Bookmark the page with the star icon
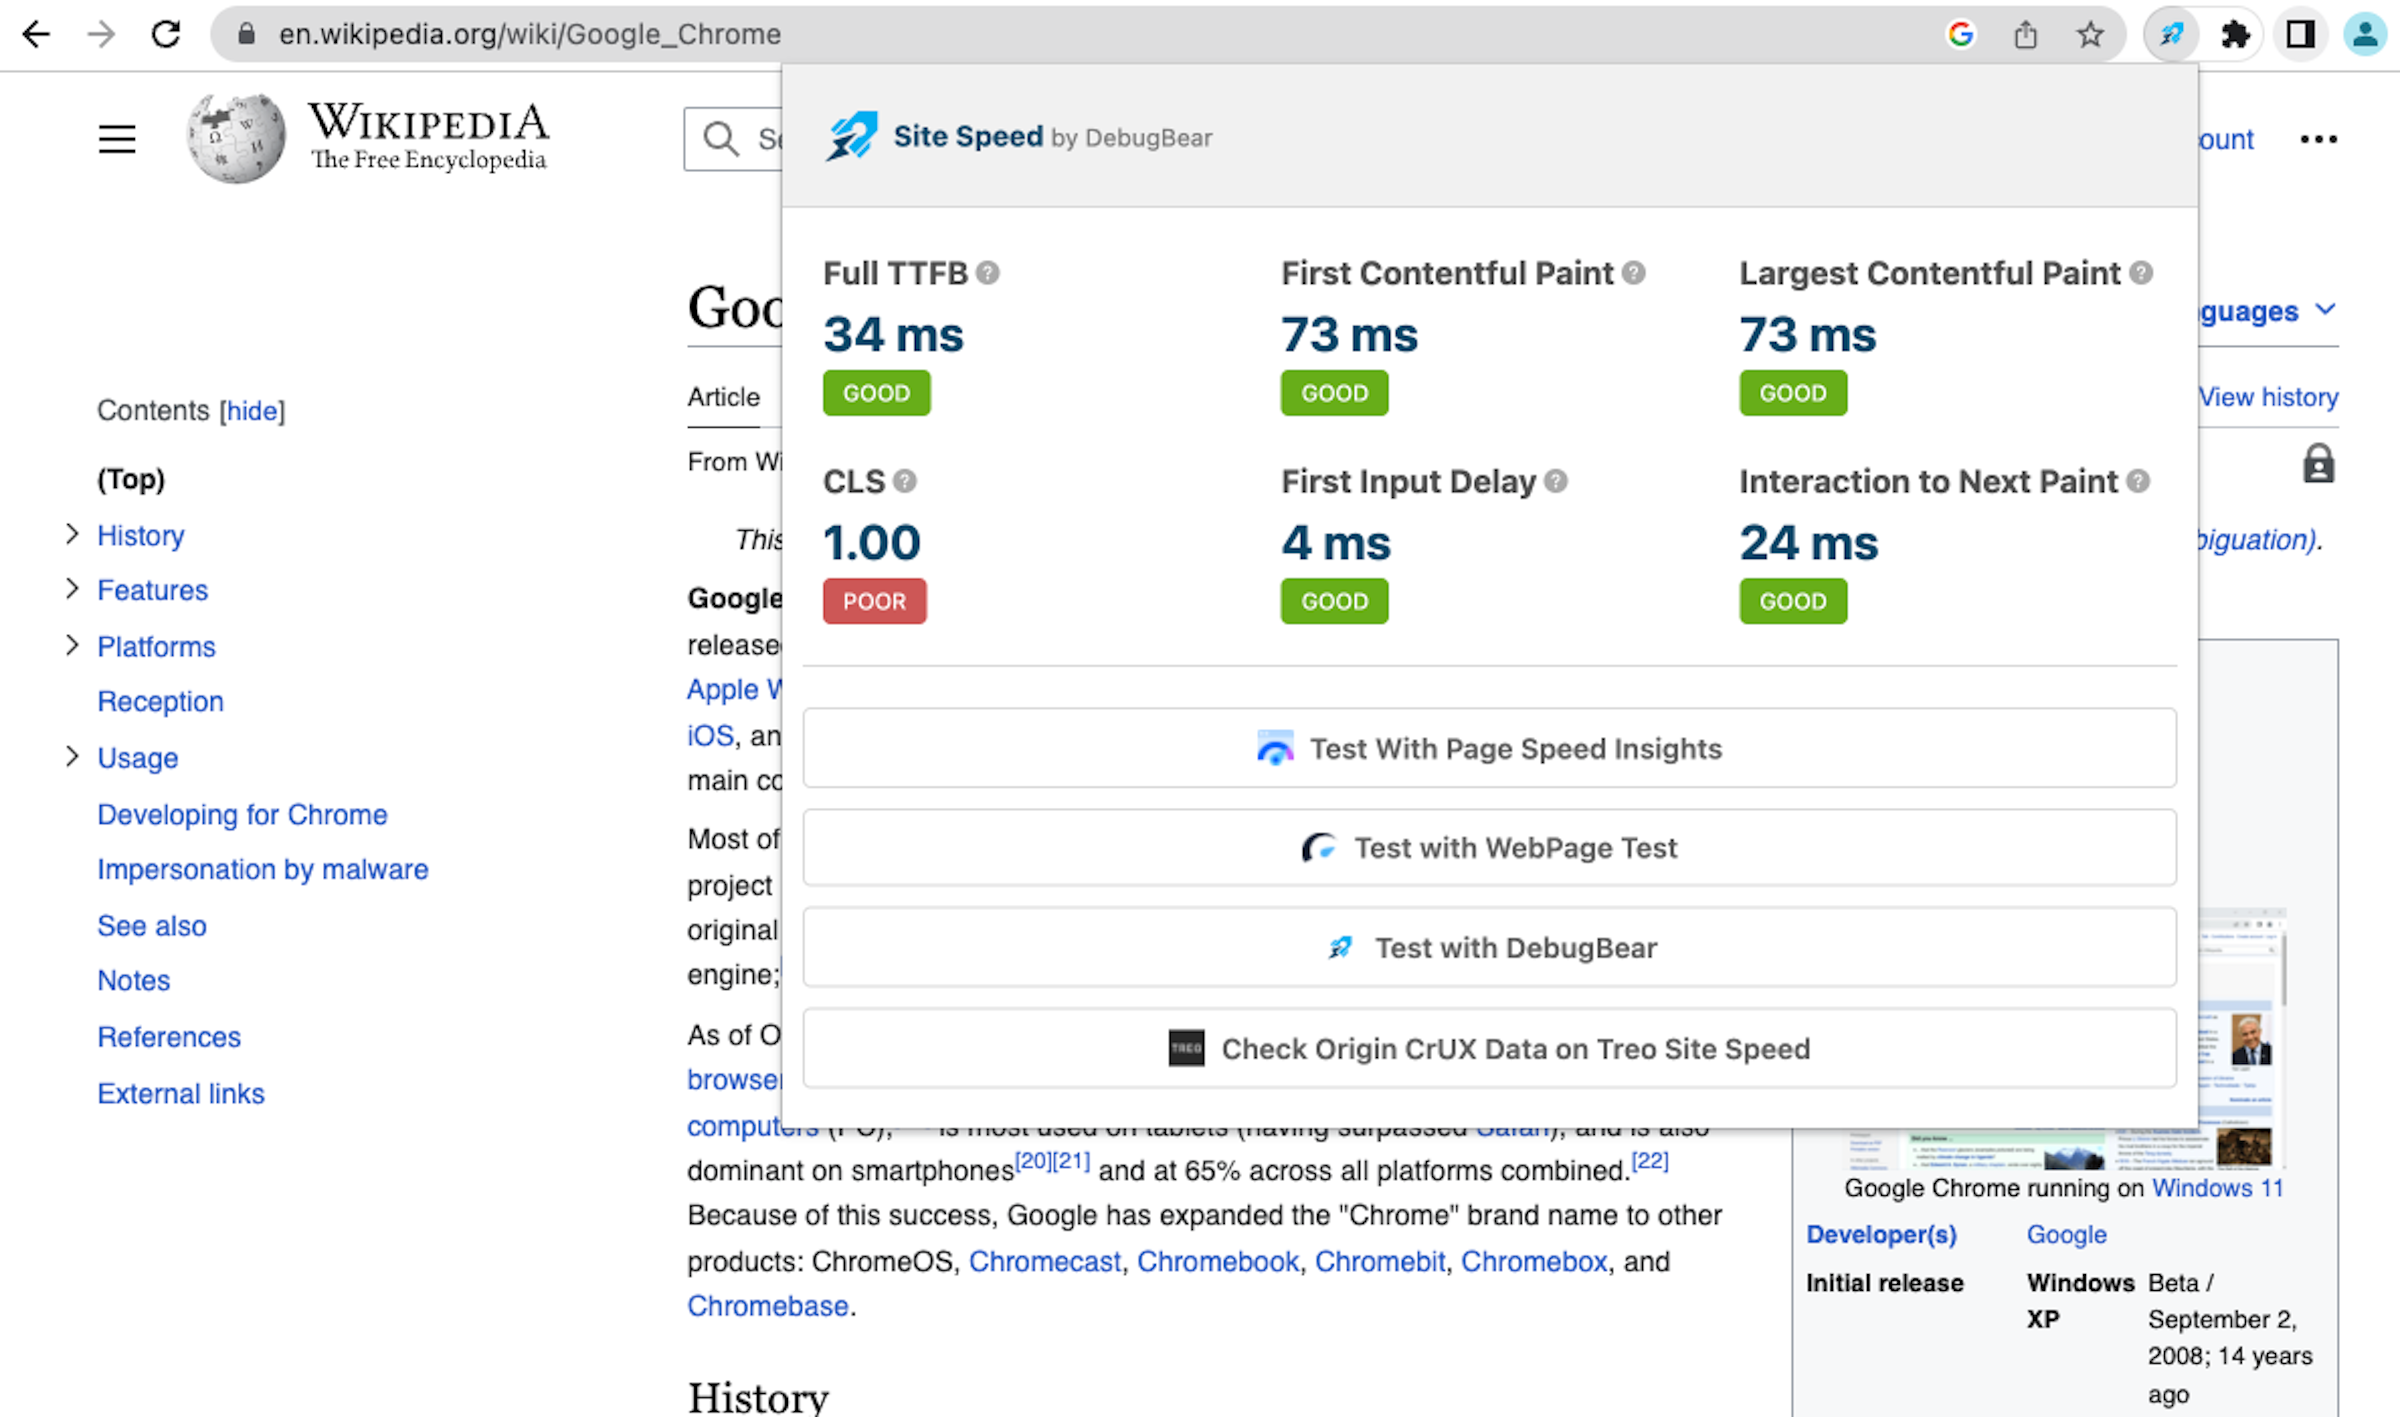The image size is (2400, 1417). coord(2090,33)
